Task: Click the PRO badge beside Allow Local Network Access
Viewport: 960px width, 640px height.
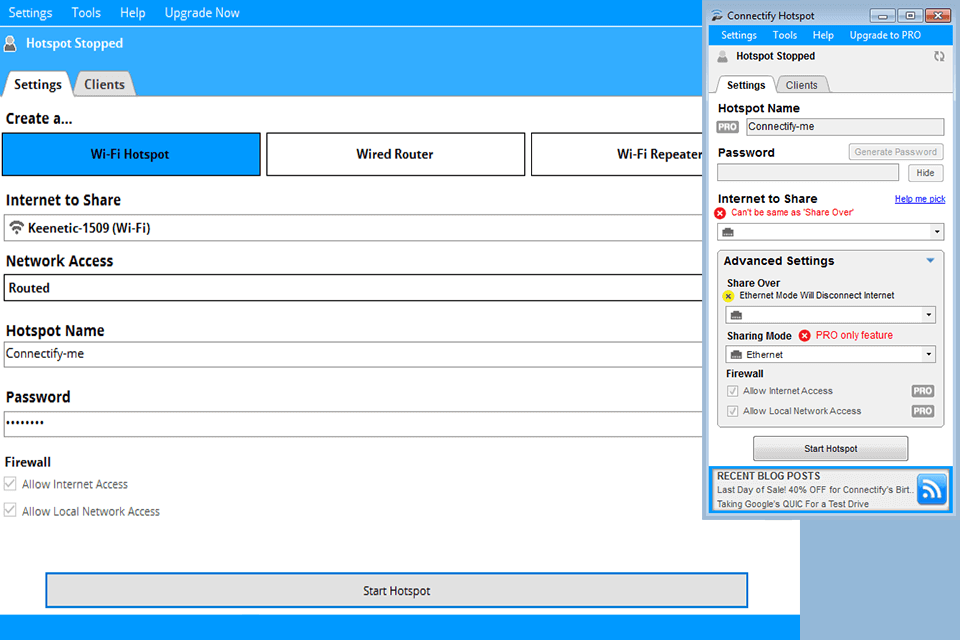Action: click(923, 411)
